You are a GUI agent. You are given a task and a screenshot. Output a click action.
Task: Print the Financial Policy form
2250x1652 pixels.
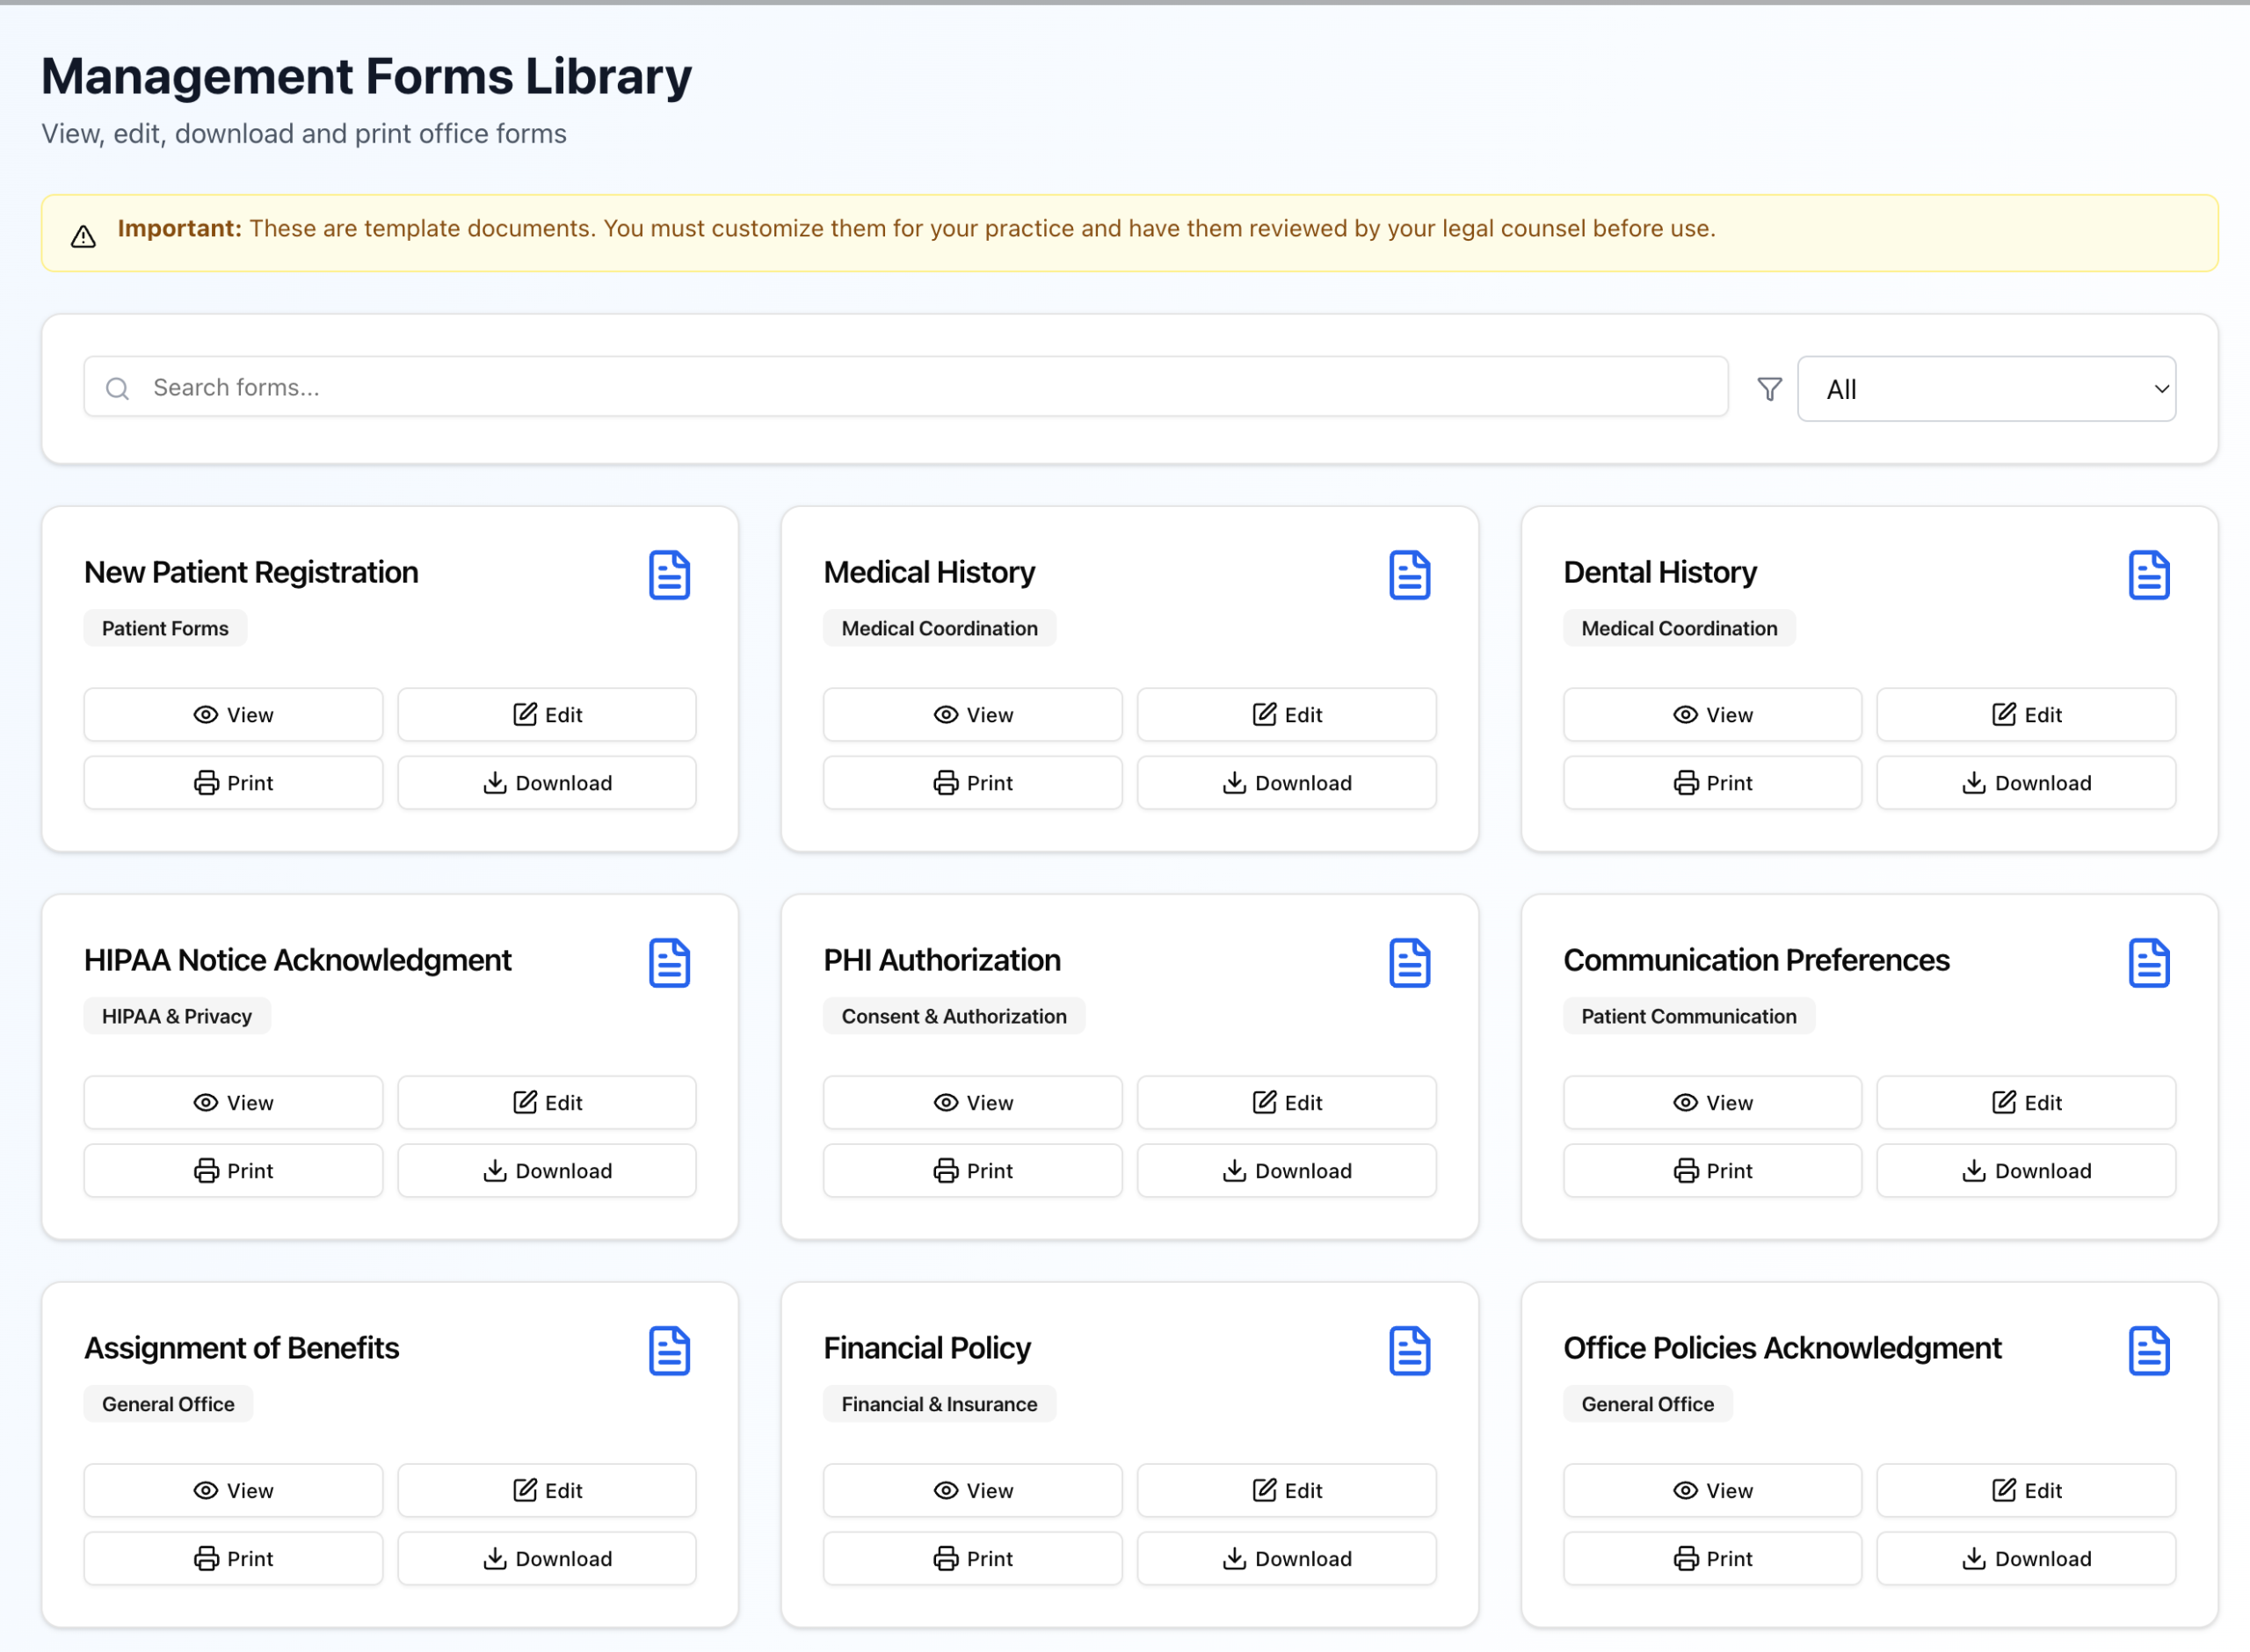(973, 1558)
